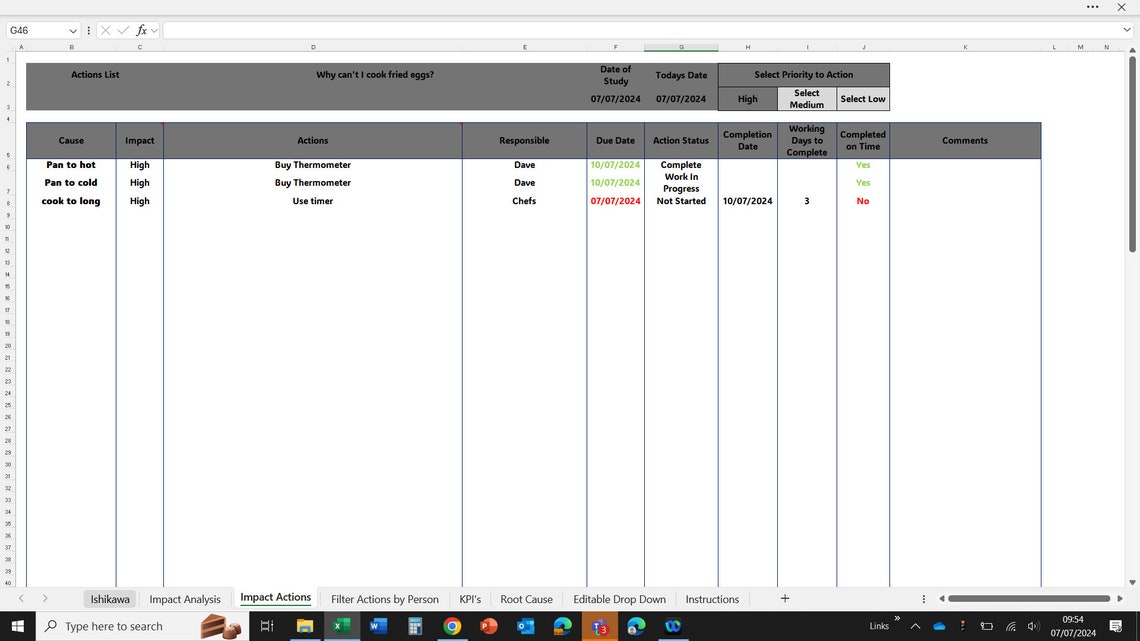Image resolution: width=1140 pixels, height=641 pixels.
Task: Open the KPI's sheet tab
Action: point(470,598)
